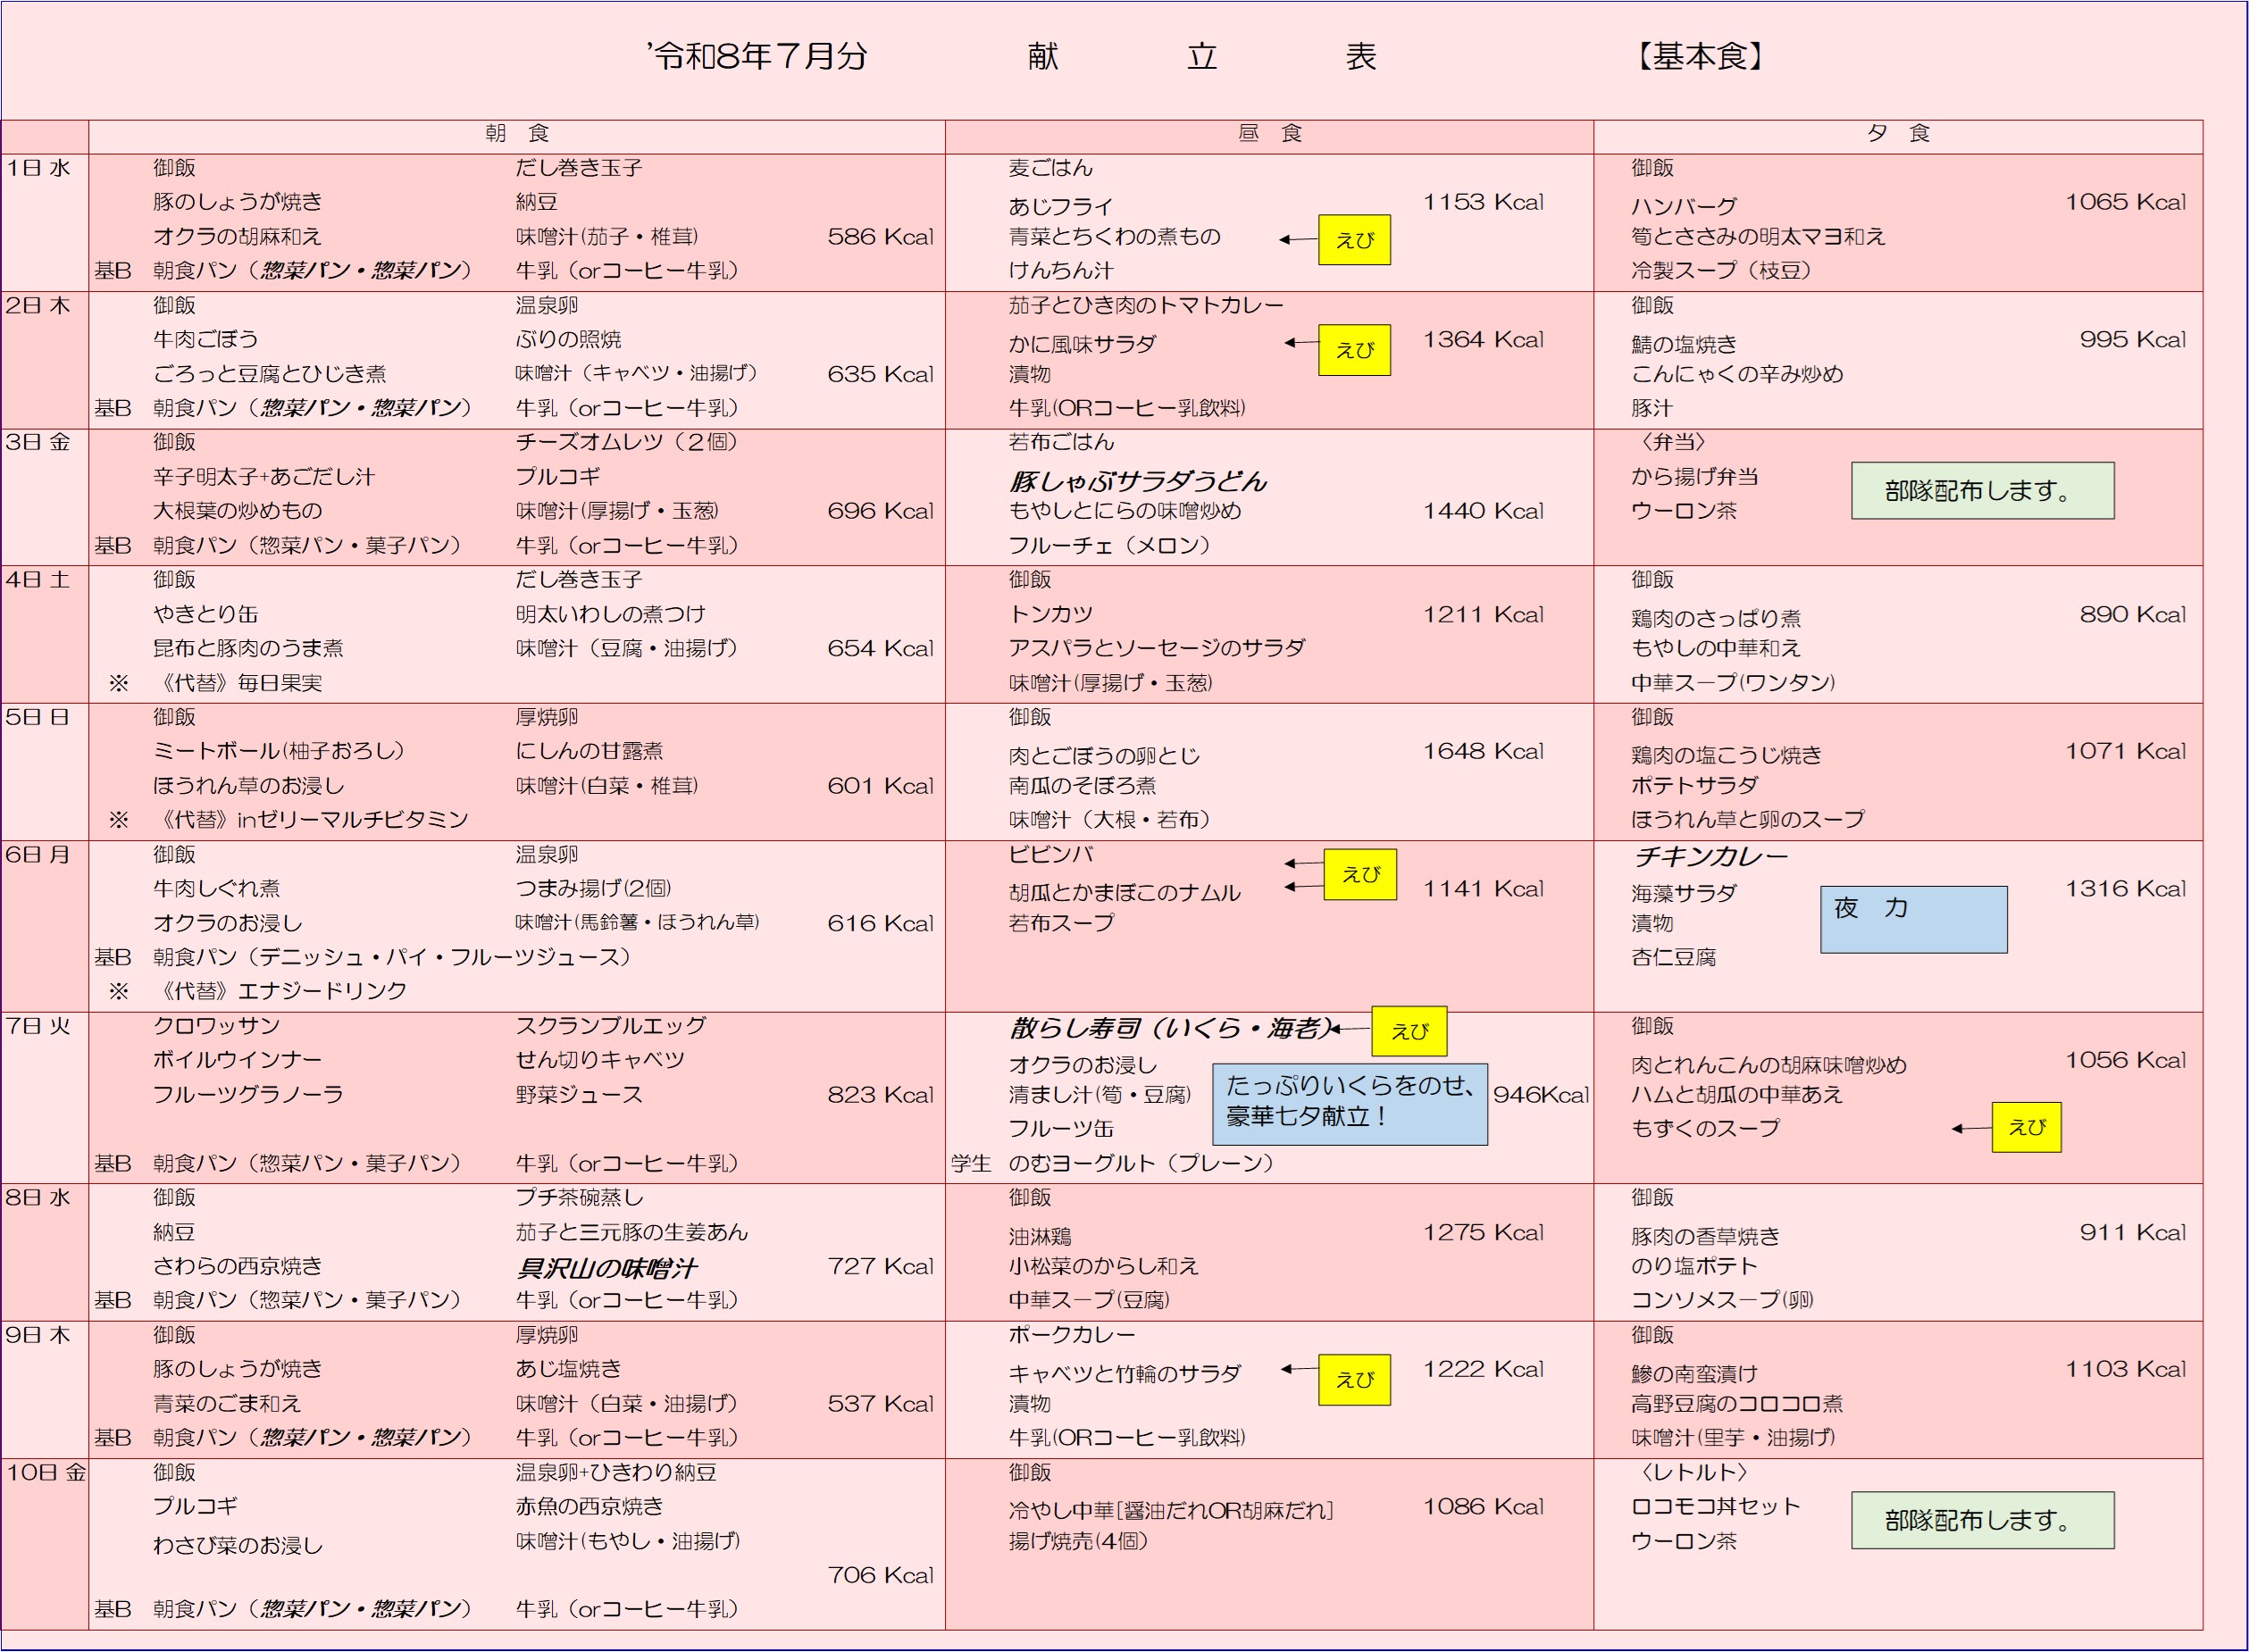This screenshot has width=2249, height=1652.
Task: Click the えび label near もずくのスープ
Action: pos(2026,1127)
